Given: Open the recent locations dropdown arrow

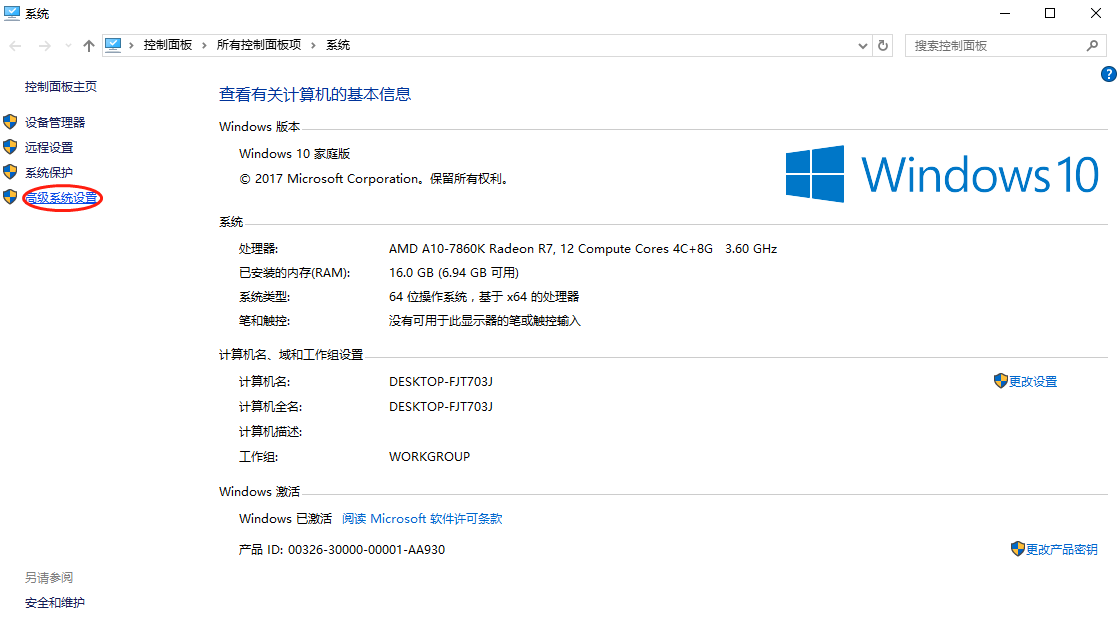Looking at the screenshot, I should (68, 46).
